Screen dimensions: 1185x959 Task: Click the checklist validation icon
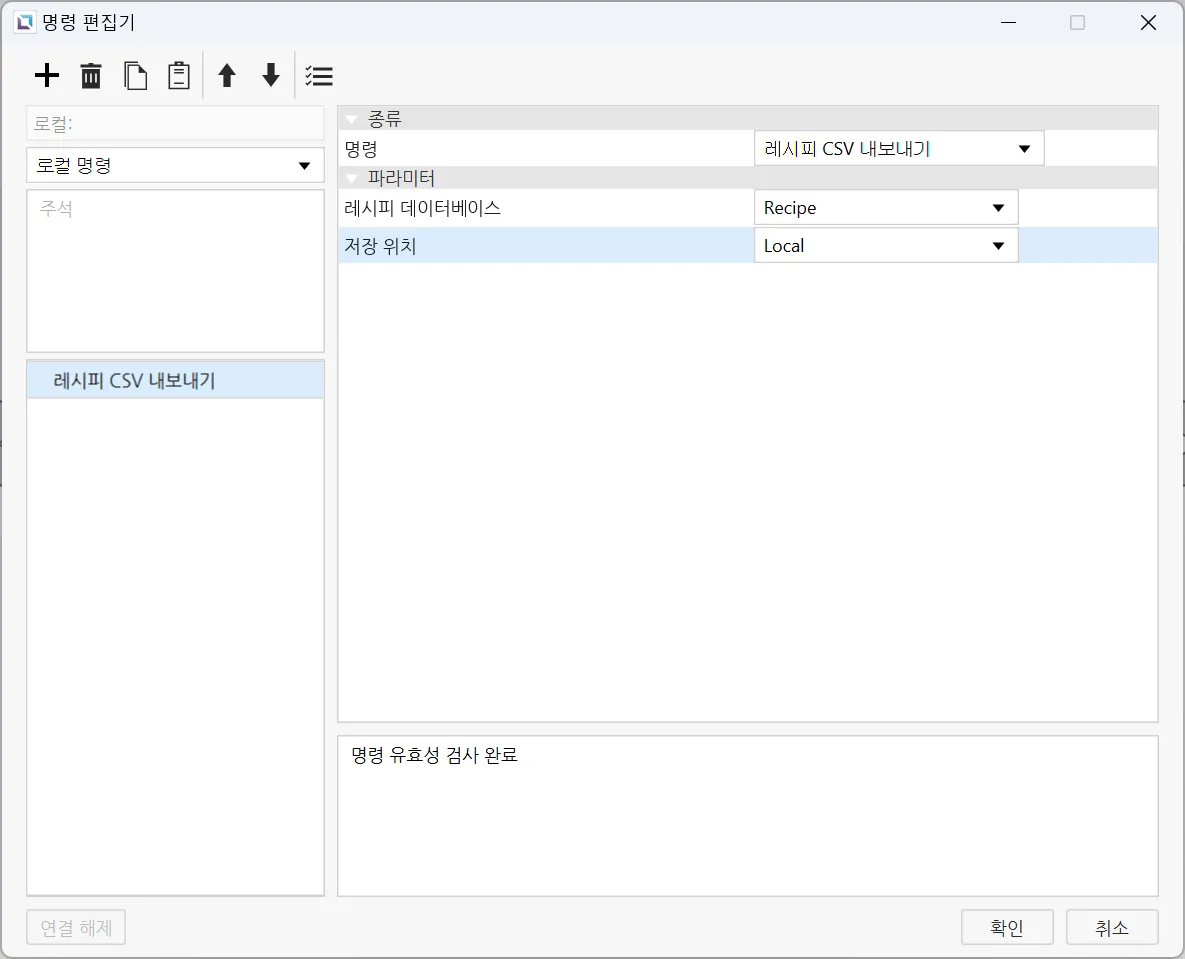click(x=319, y=76)
